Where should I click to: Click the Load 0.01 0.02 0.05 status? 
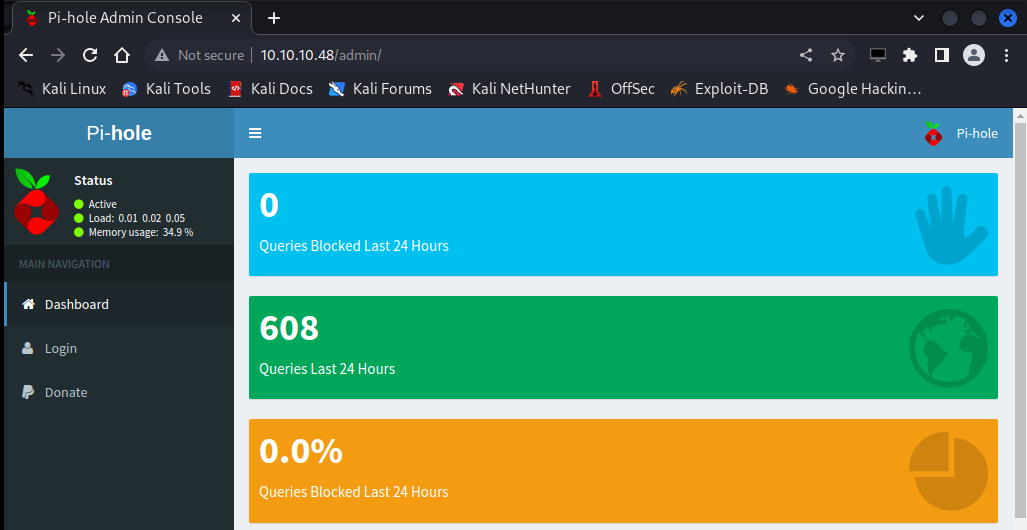coord(130,218)
